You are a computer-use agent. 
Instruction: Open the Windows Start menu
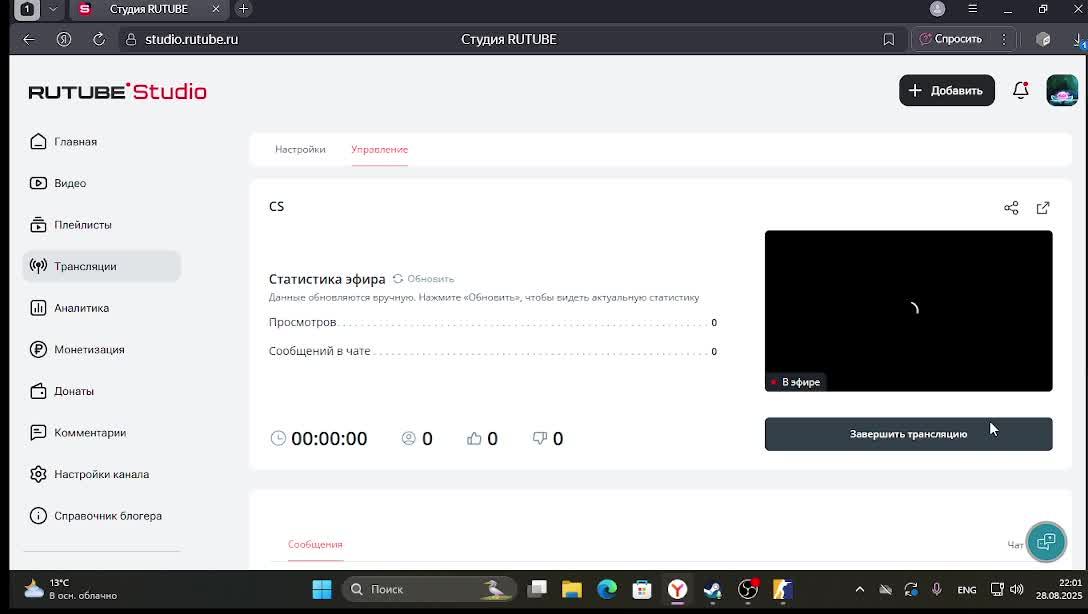click(x=322, y=589)
